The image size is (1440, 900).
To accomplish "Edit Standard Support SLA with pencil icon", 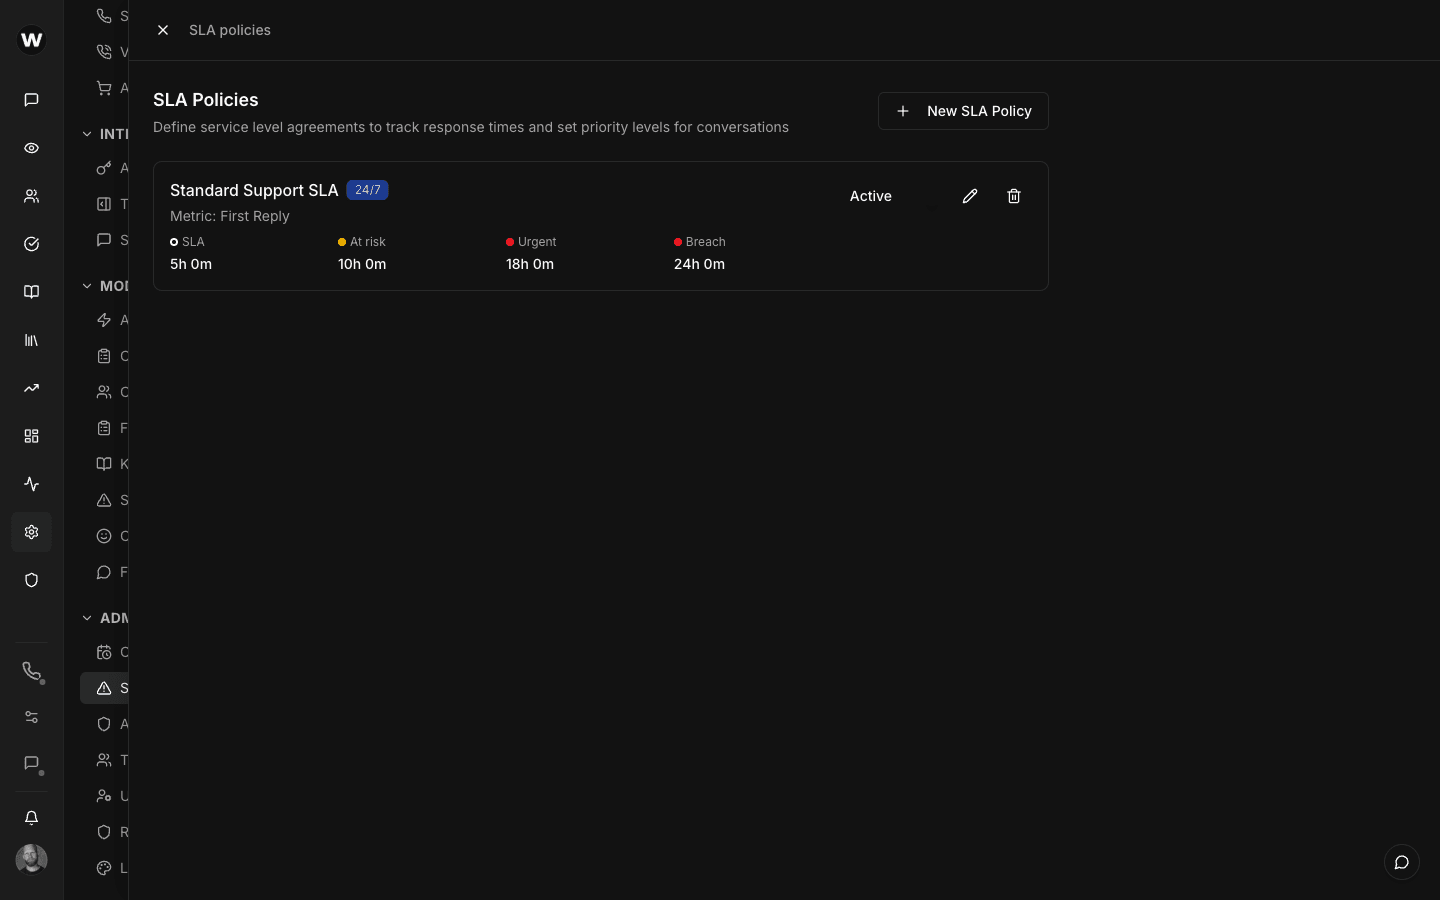I will [x=969, y=196].
